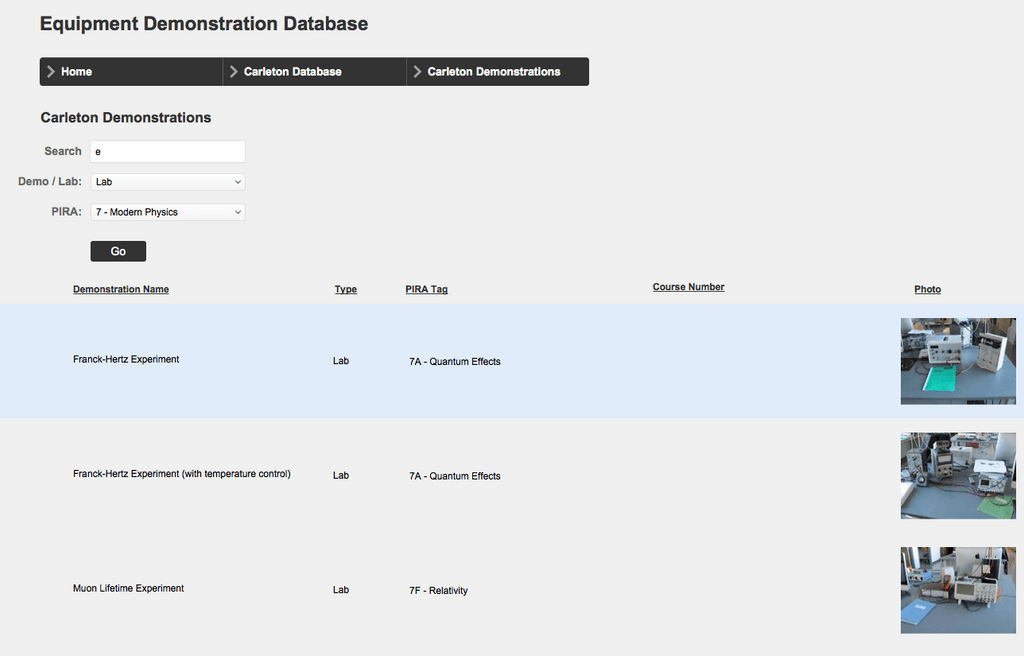This screenshot has height=656, width=1024.
Task: Sort results by Demonstration Name
Action: pos(121,289)
